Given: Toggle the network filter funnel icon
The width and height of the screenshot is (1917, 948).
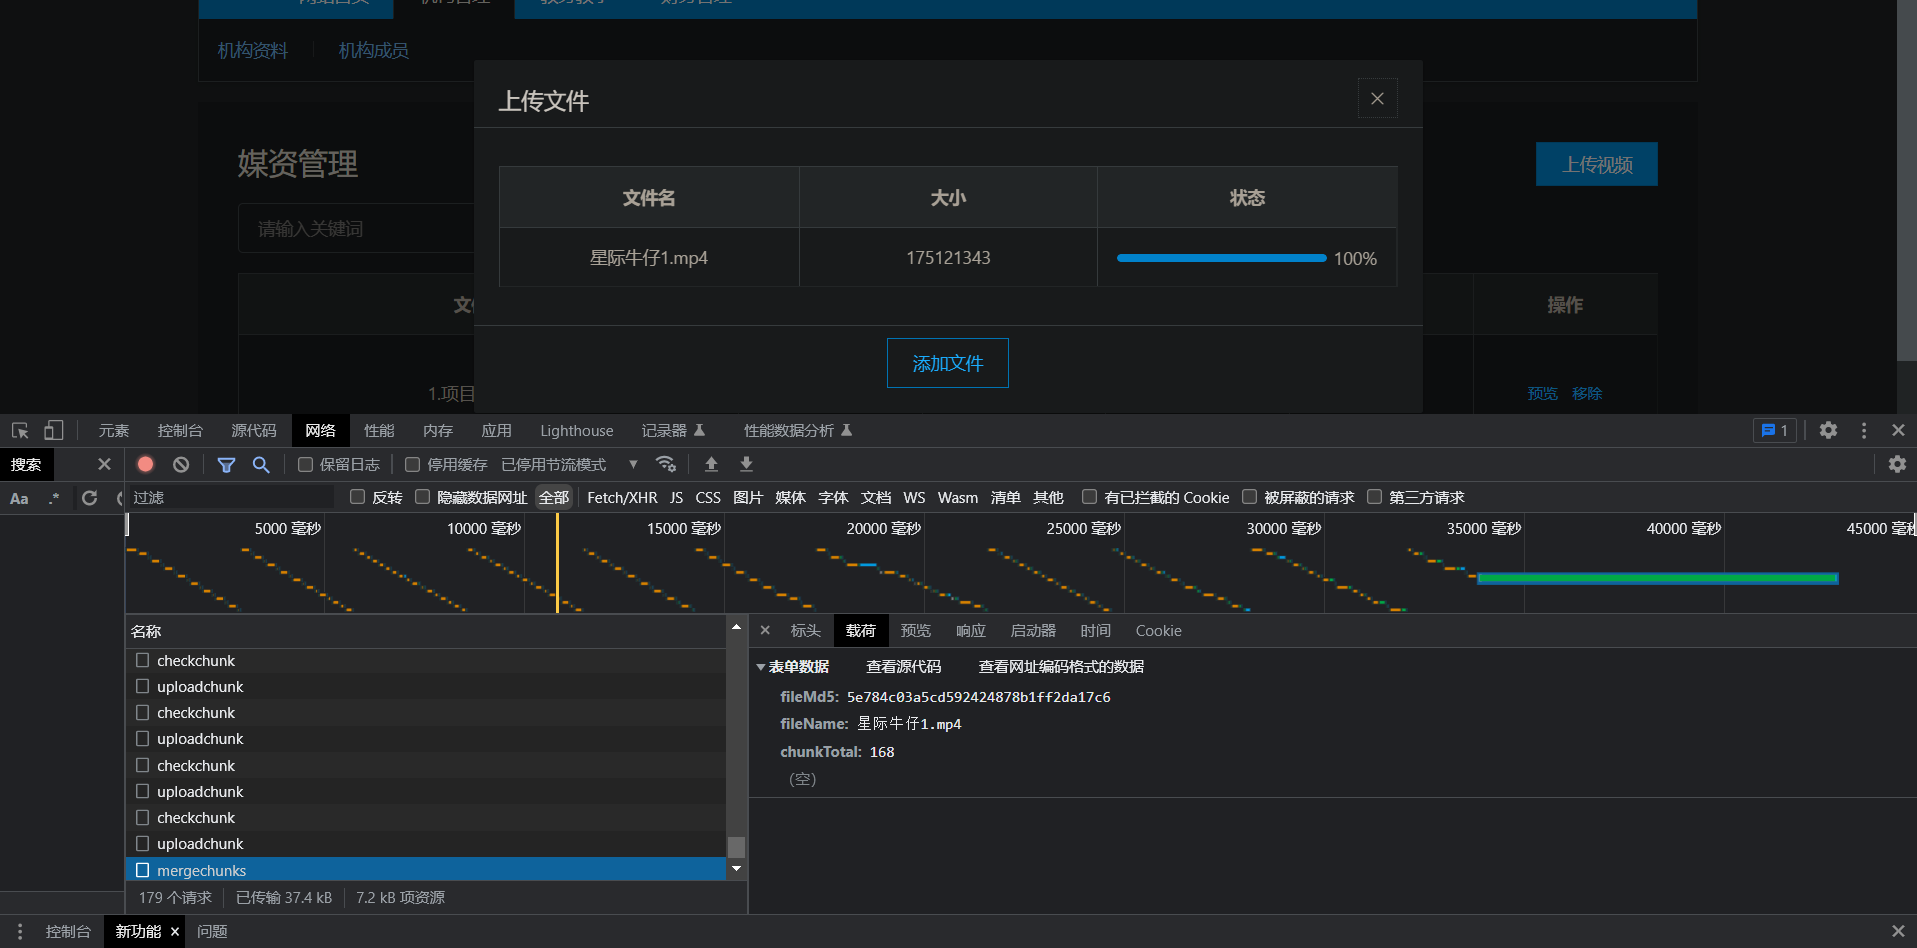Looking at the screenshot, I should pyautogui.click(x=227, y=464).
